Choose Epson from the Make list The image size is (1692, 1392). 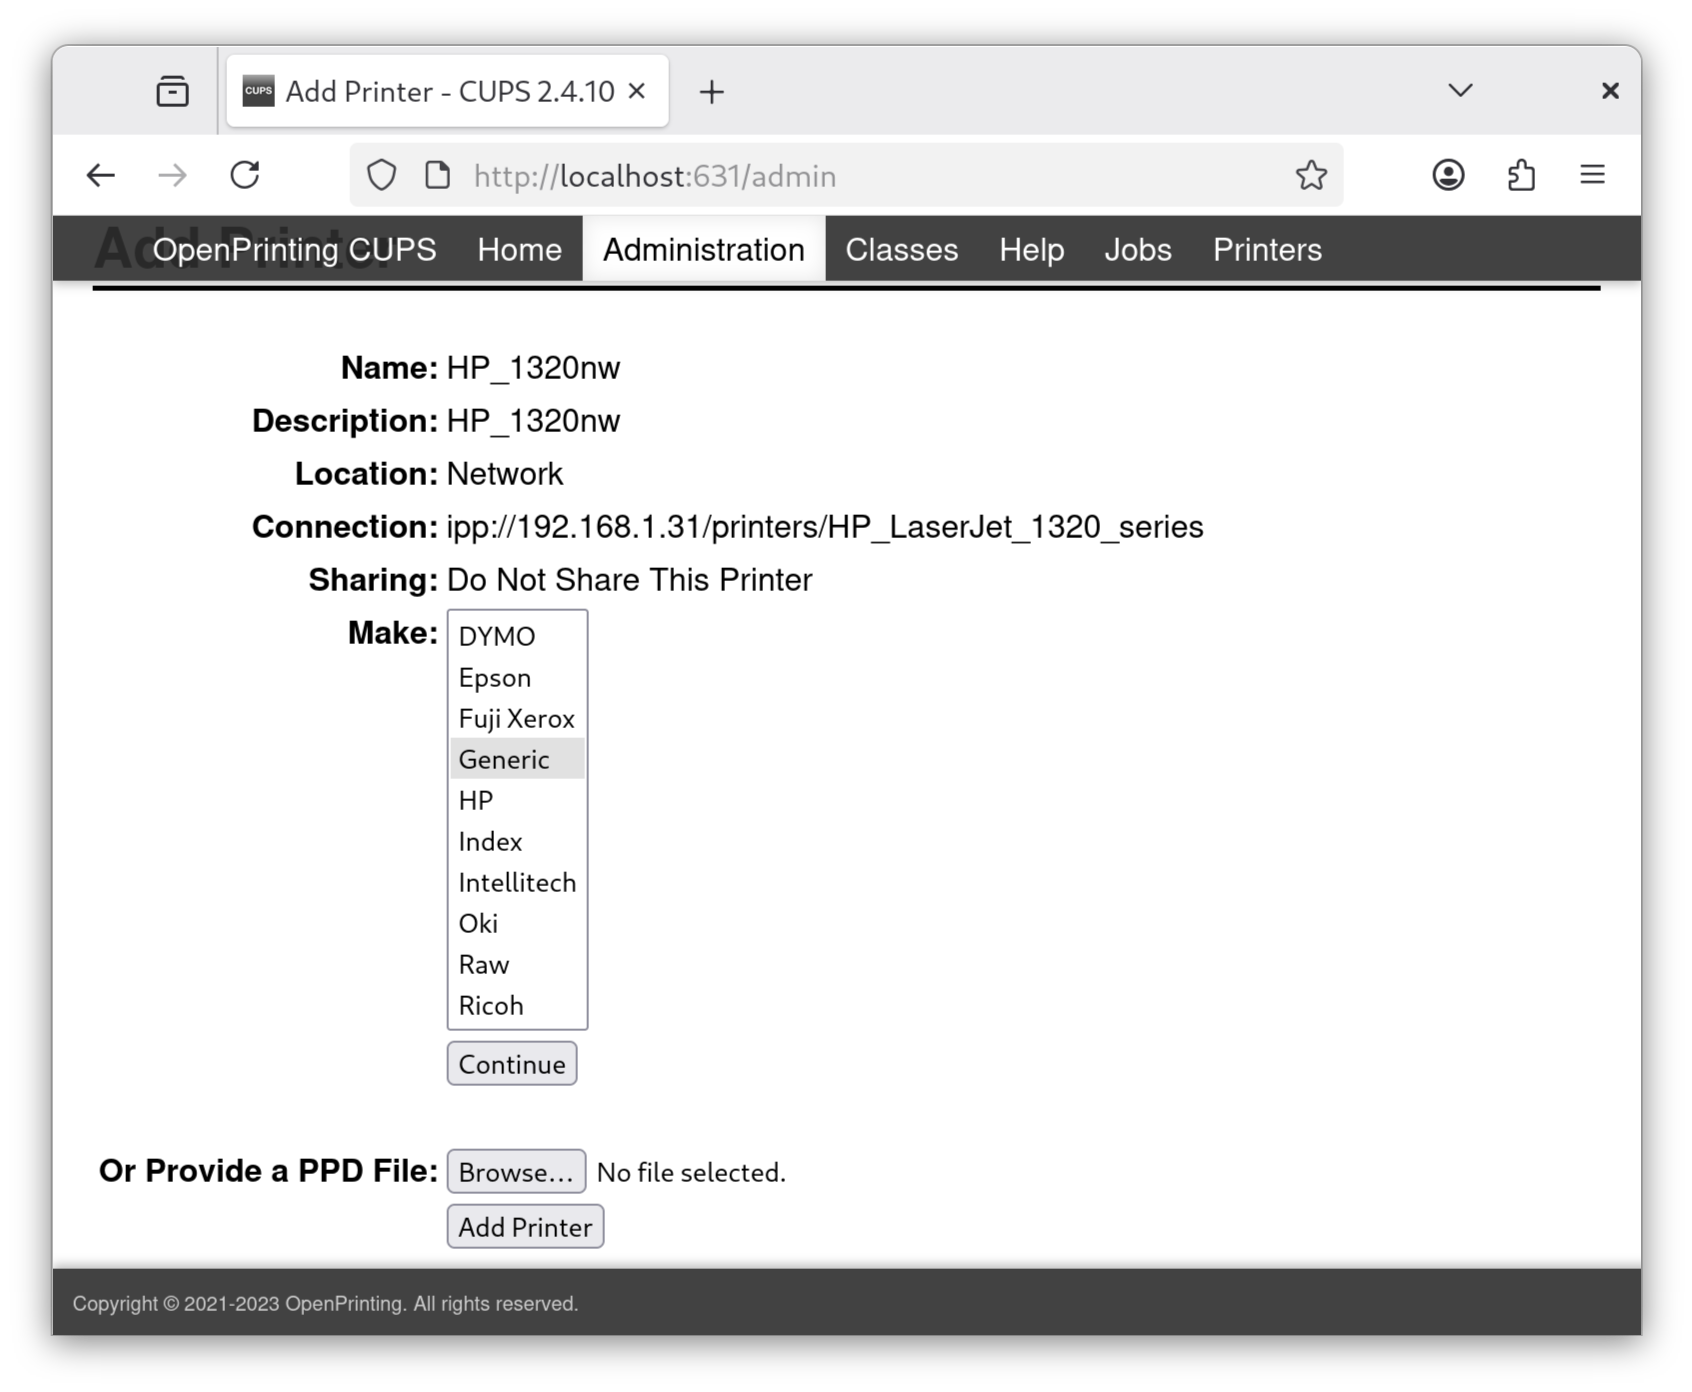tap(495, 678)
